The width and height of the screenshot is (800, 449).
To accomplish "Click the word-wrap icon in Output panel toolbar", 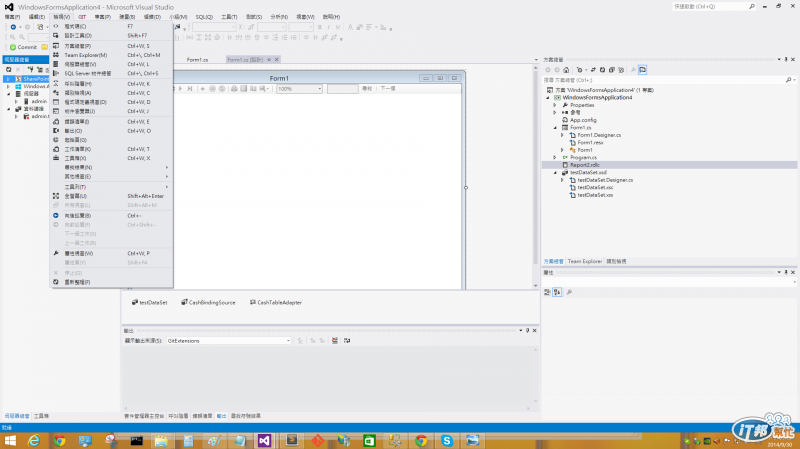I will coord(347,340).
